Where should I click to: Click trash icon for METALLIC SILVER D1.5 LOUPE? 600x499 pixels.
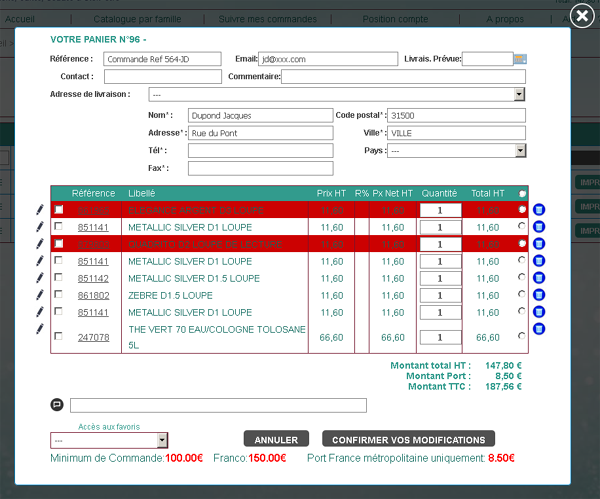[x=539, y=278]
